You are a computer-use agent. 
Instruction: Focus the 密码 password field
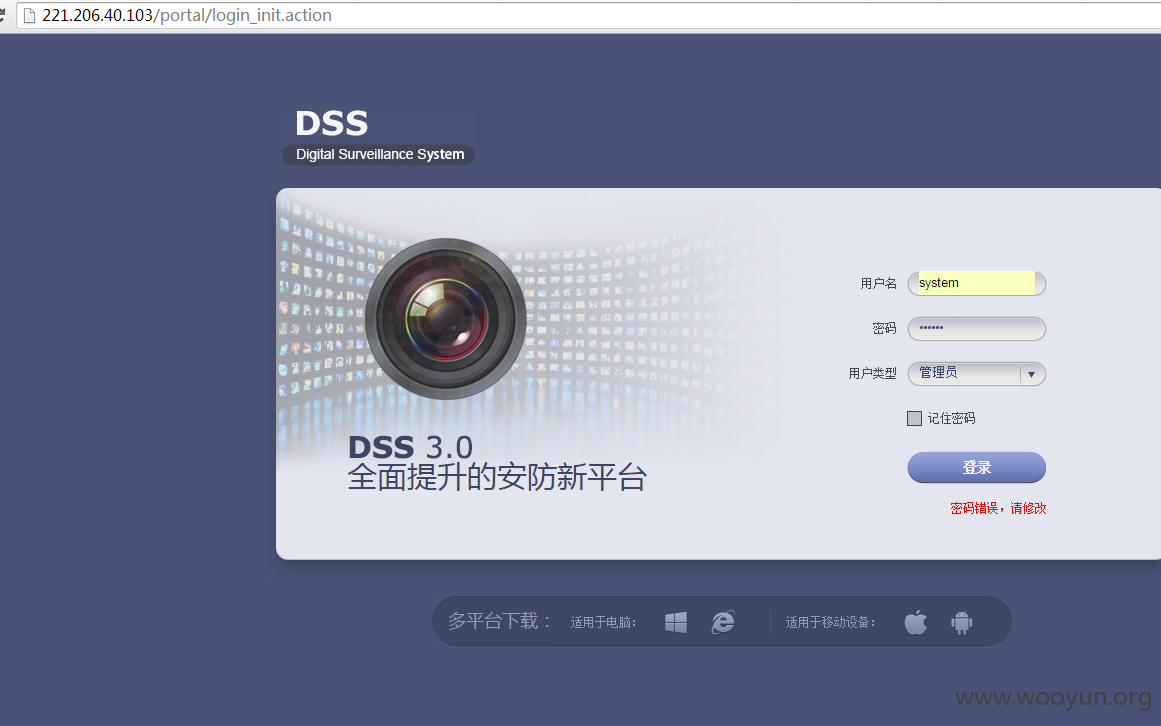(977, 329)
